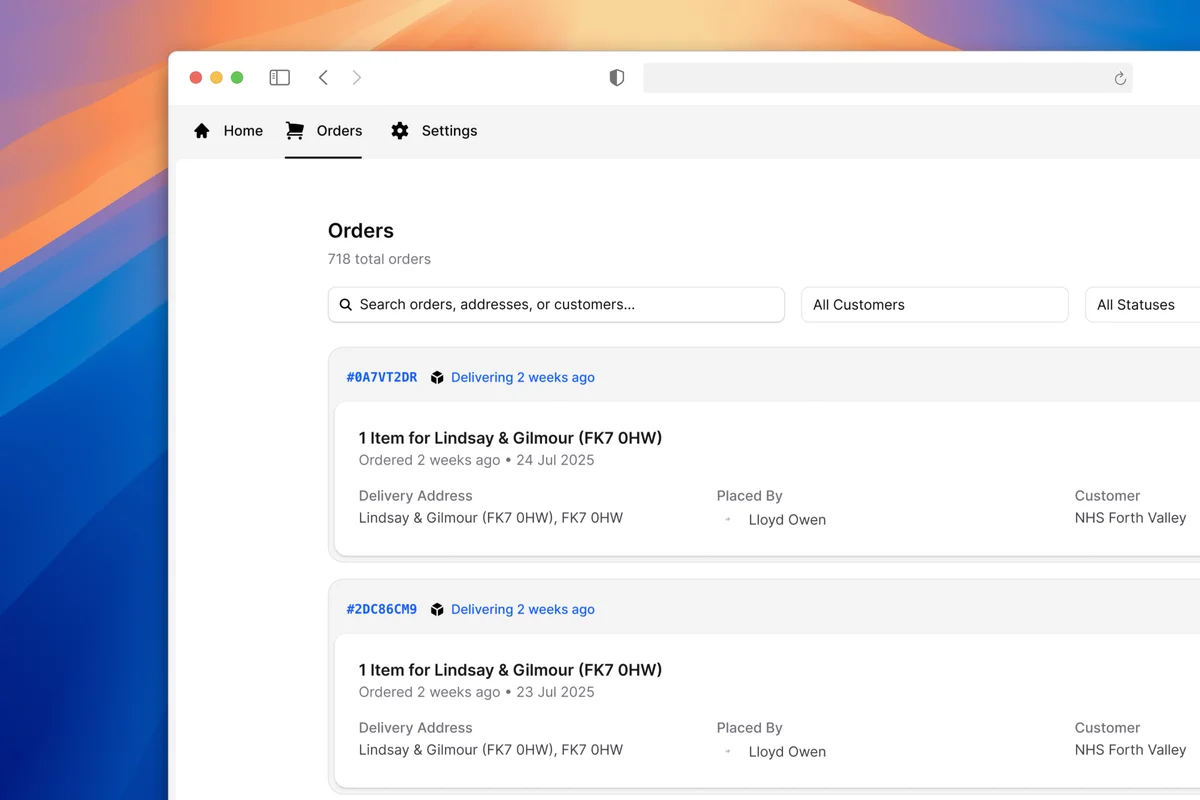Click the browser forward arrow
The image size is (1200, 800).
point(357,77)
